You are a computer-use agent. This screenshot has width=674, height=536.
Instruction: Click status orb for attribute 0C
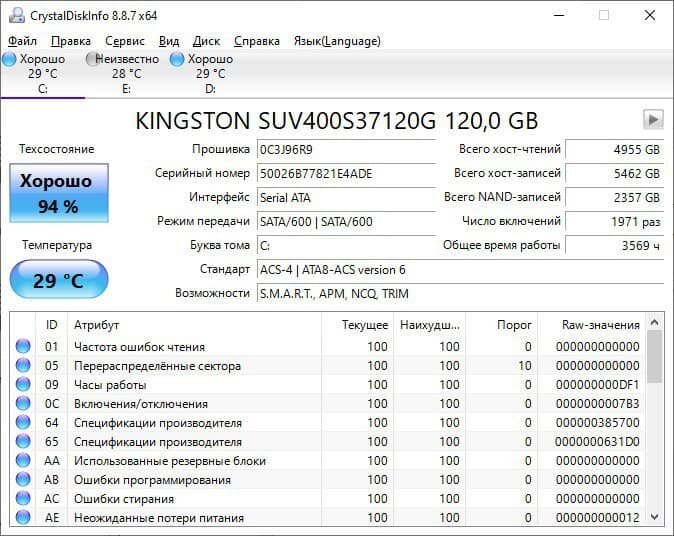tap(23, 403)
